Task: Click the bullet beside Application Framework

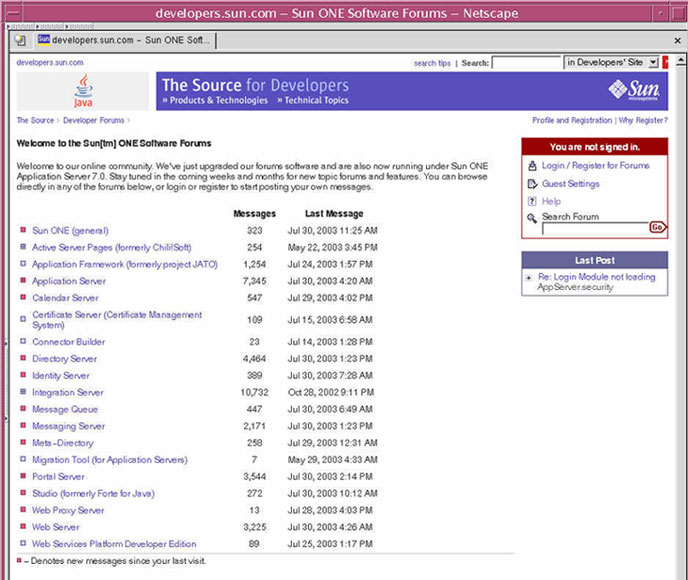Action: click(x=23, y=264)
